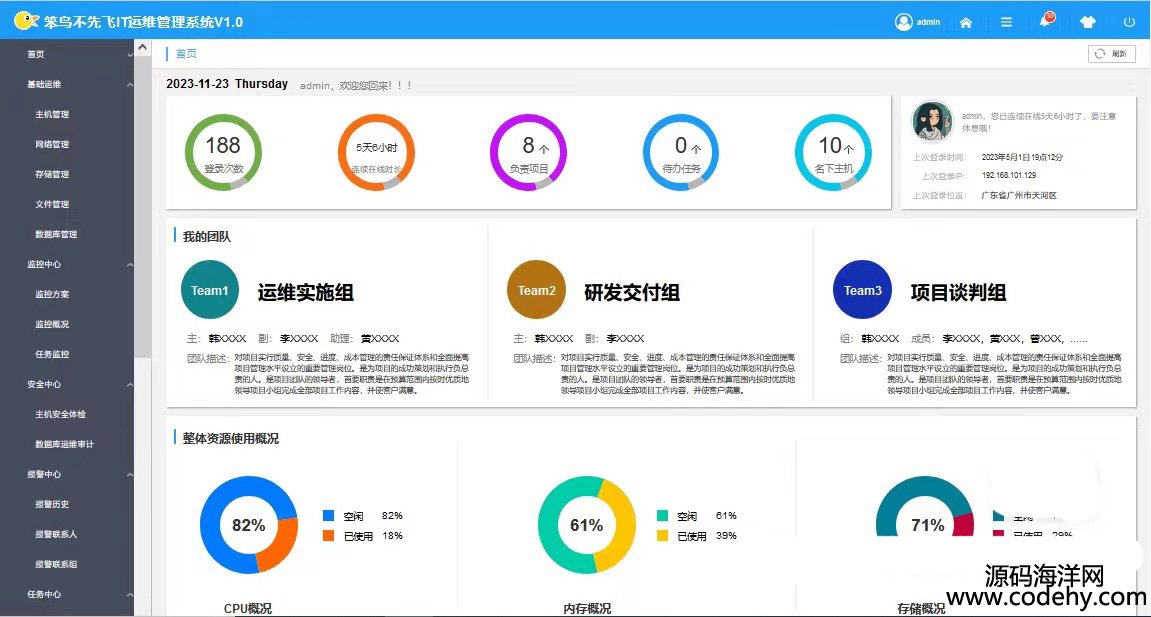
Task: Toggle the 已使用 CPU legend swatch
Action: pos(328,536)
